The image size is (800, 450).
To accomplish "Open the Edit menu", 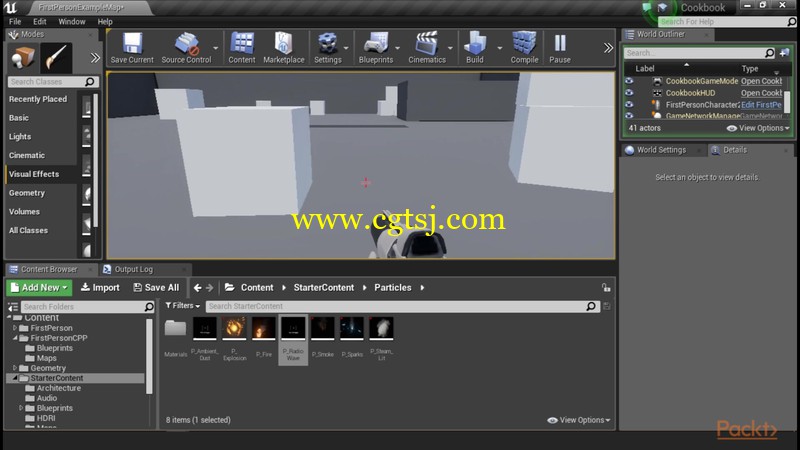I will 40,21.
